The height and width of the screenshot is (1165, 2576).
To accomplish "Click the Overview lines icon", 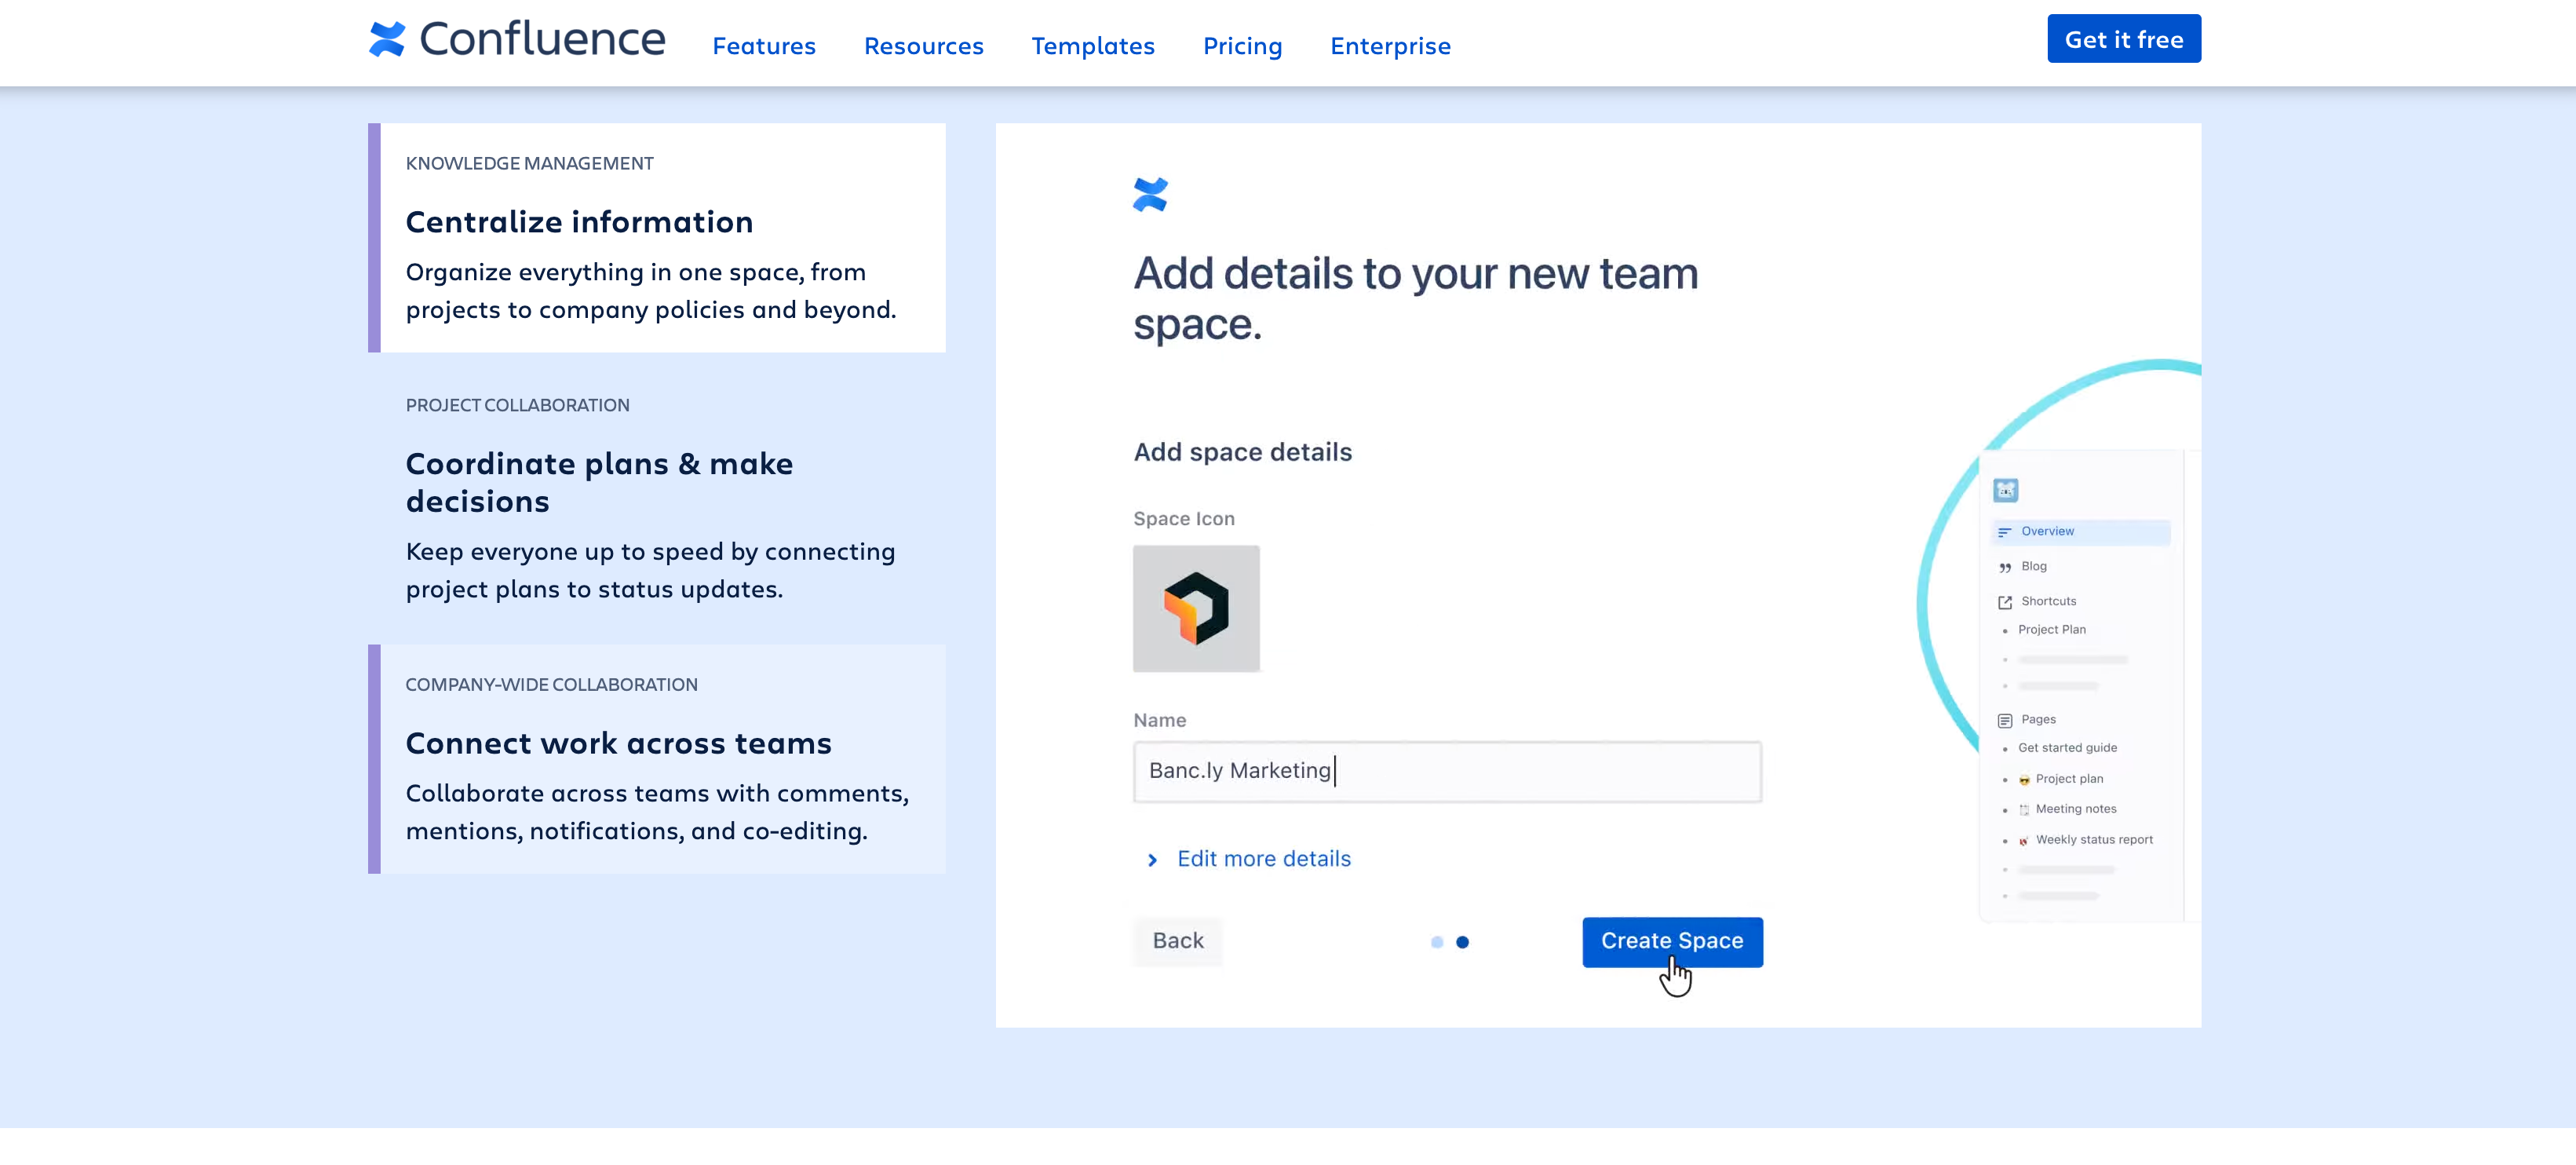I will click(2004, 532).
